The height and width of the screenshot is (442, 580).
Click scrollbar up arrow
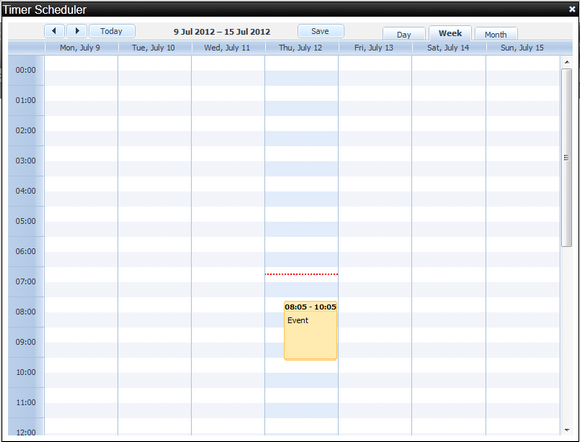click(x=566, y=63)
